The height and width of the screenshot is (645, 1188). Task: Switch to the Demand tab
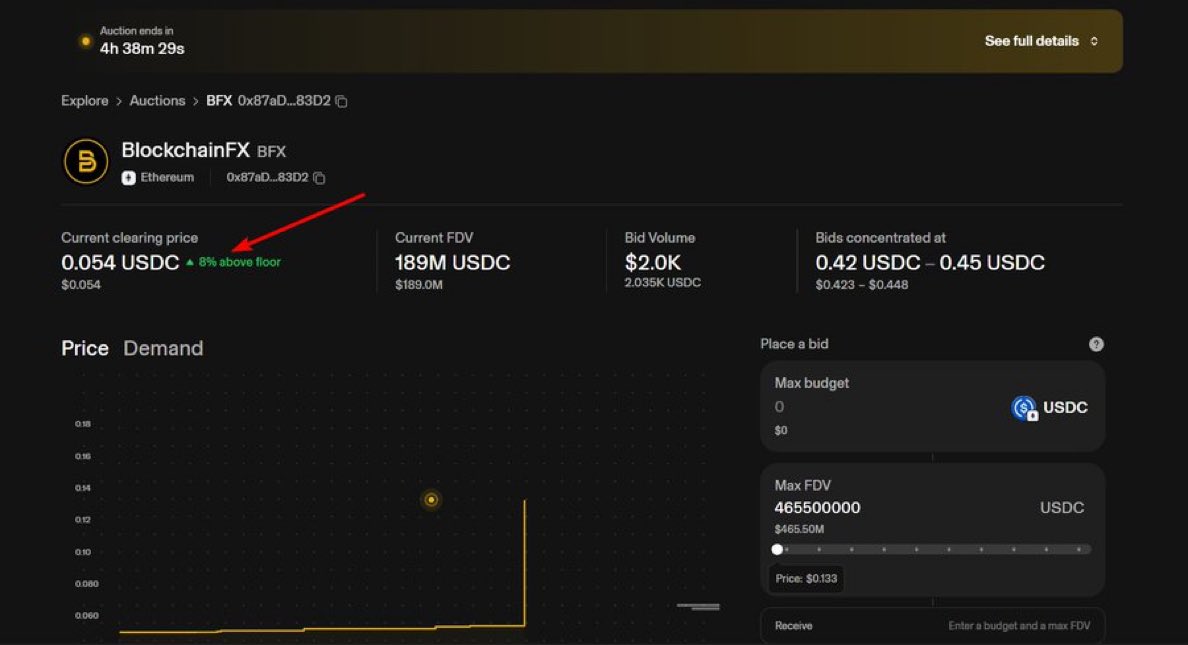pyautogui.click(x=163, y=348)
